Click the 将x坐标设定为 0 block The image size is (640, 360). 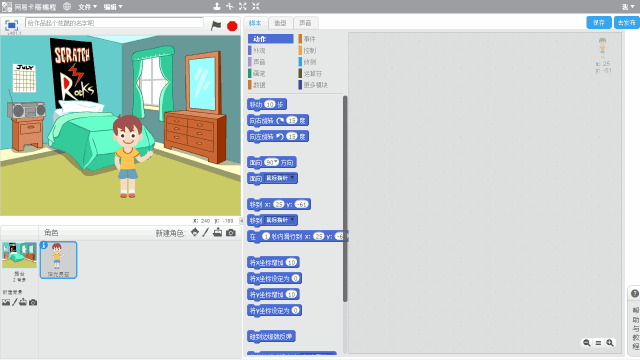pyautogui.click(x=275, y=278)
